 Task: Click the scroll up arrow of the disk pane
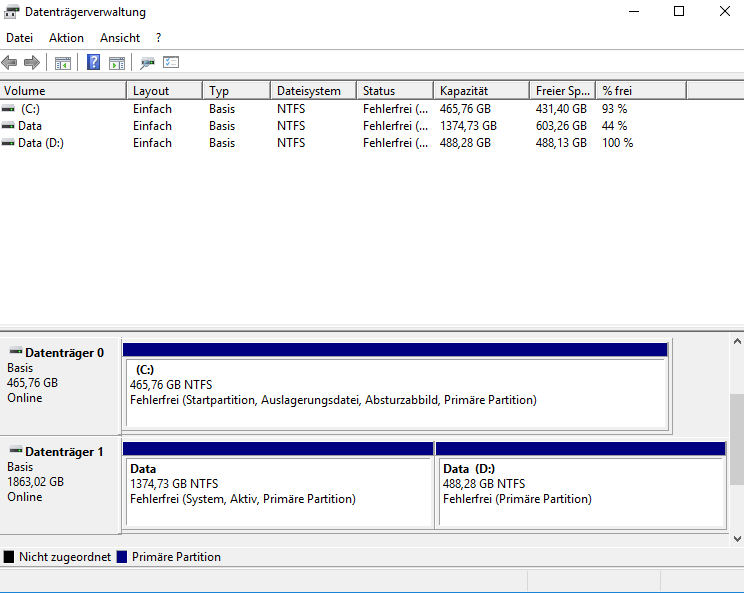(737, 341)
